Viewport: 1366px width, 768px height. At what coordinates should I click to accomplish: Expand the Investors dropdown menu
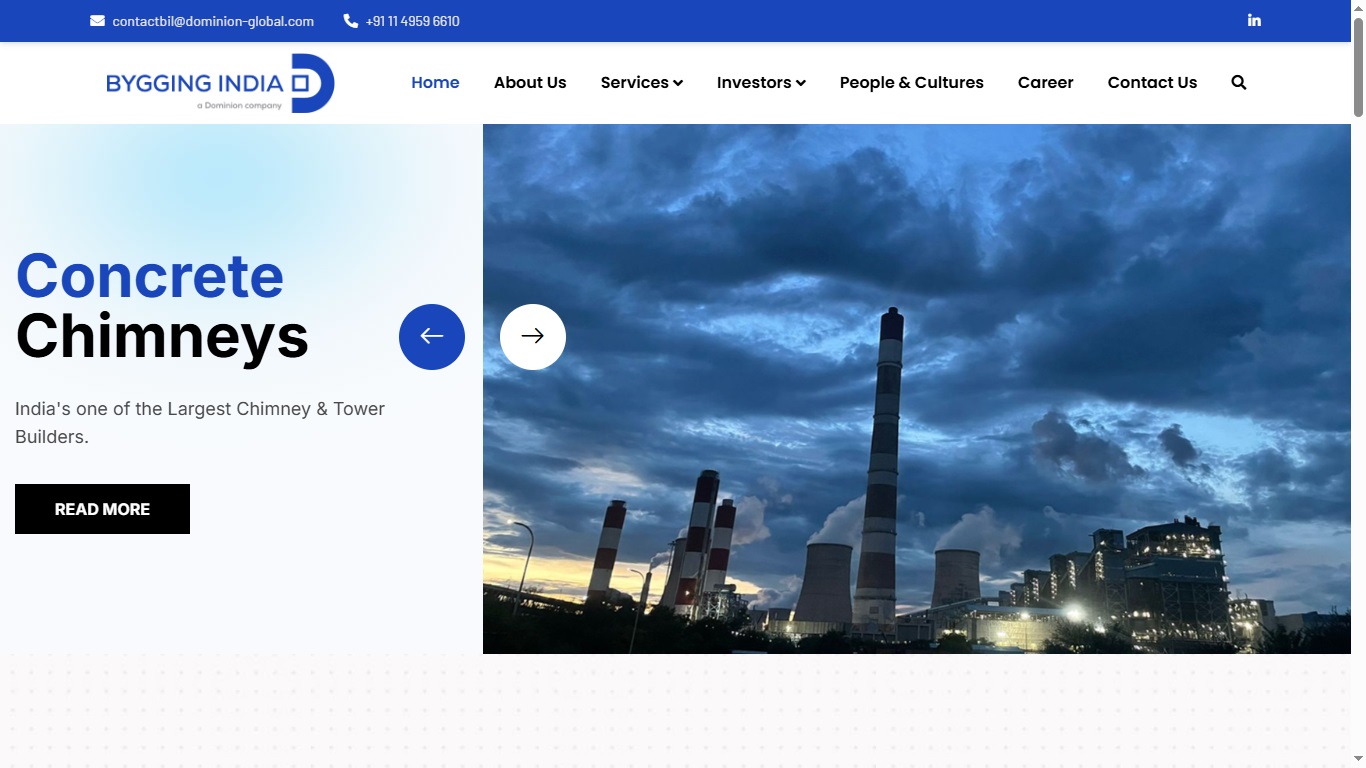[x=761, y=83]
